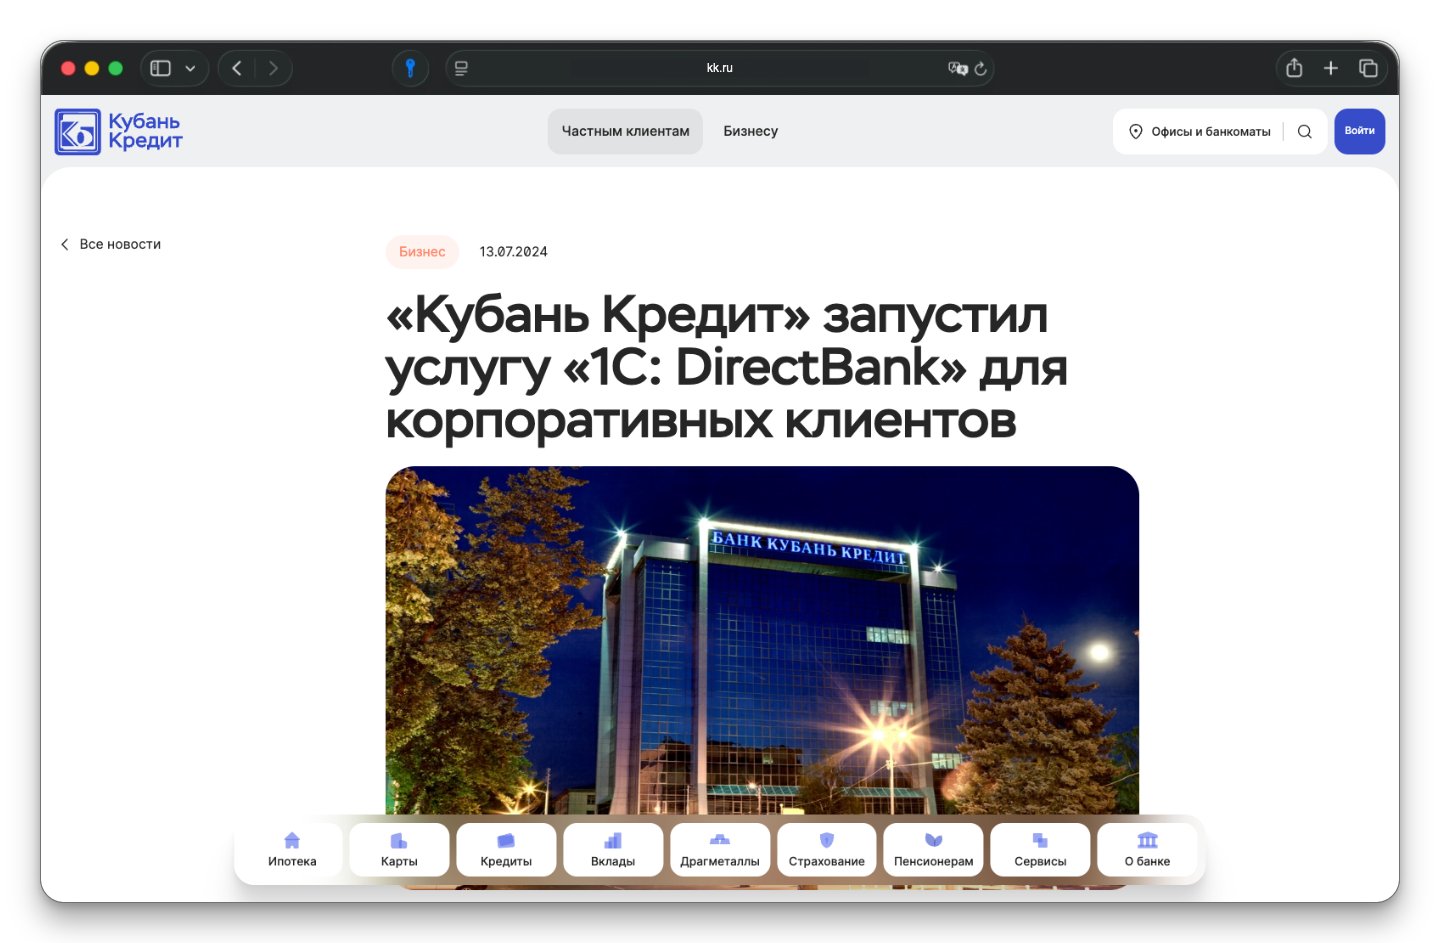Viewport: 1440px width, 943px height.
Task: Reload the page
Action: pyautogui.click(x=981, y=68)
